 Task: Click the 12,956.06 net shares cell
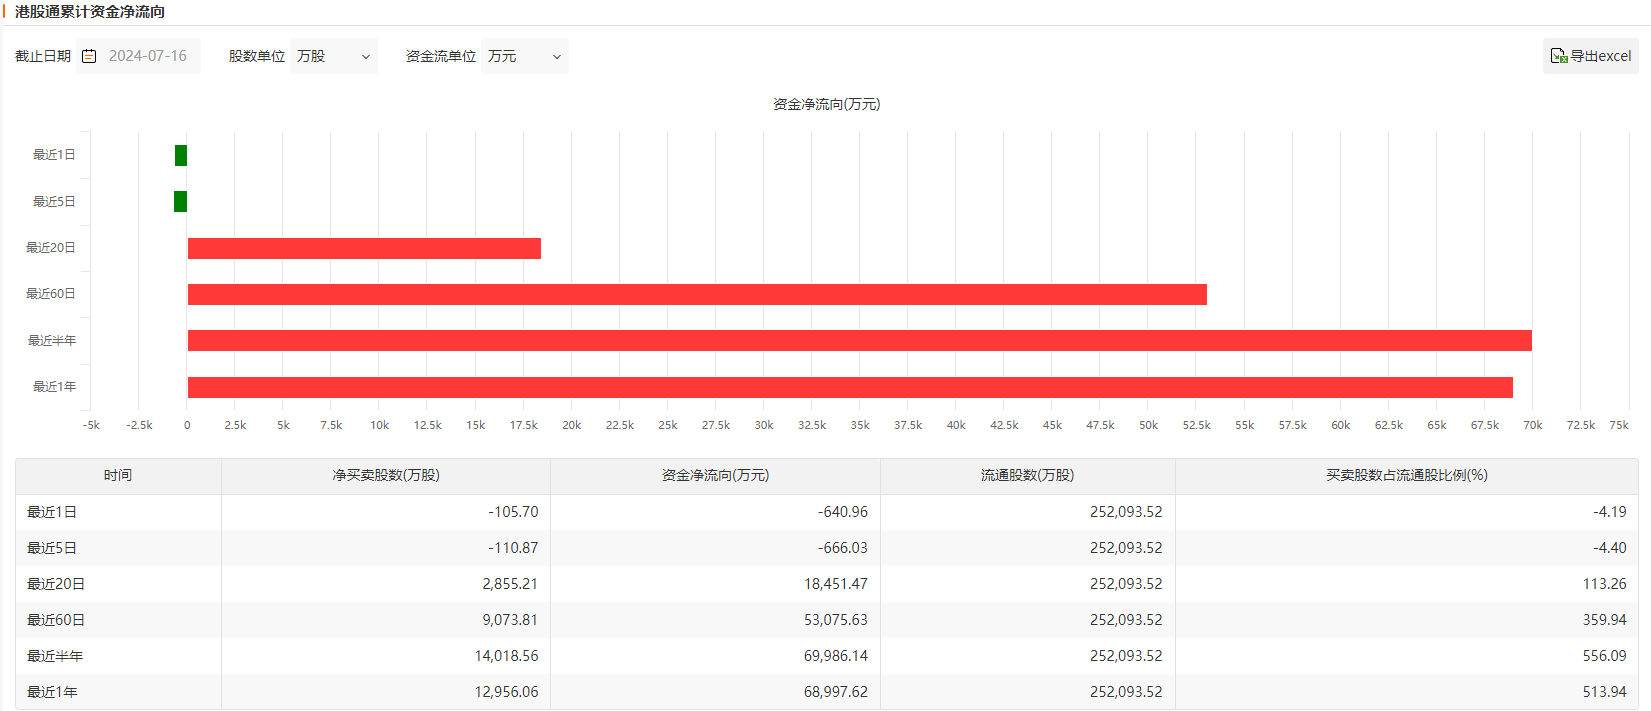click(386, 692)
